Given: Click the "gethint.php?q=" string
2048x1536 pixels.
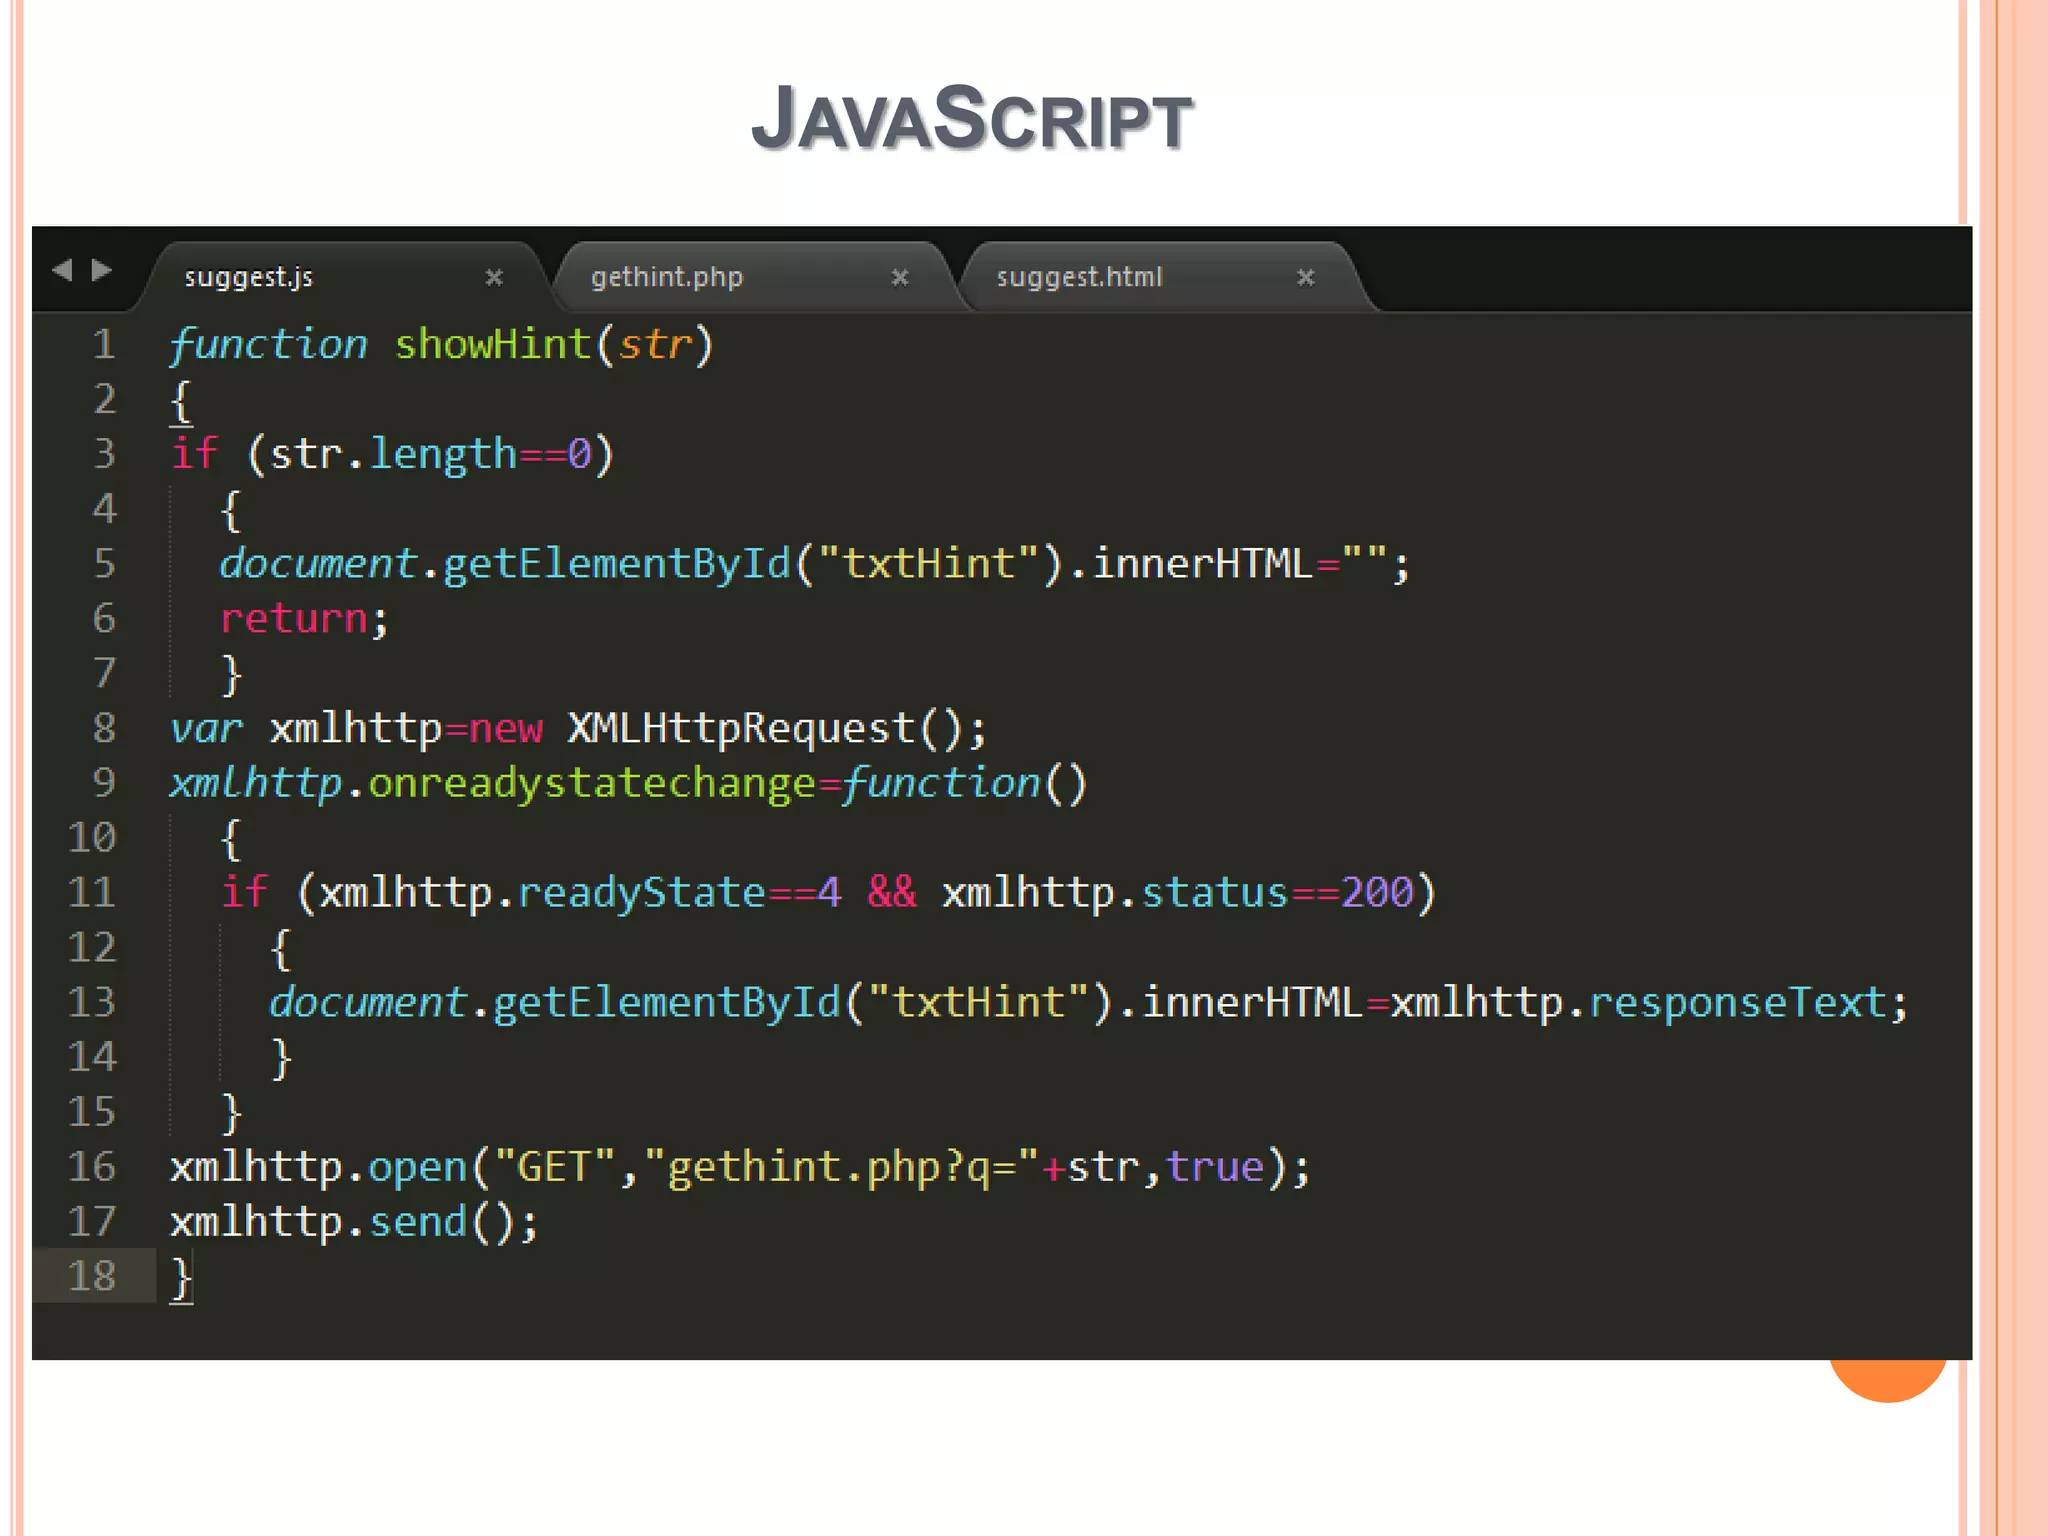Looking at the screenshot, I should tap(841, 1168).
